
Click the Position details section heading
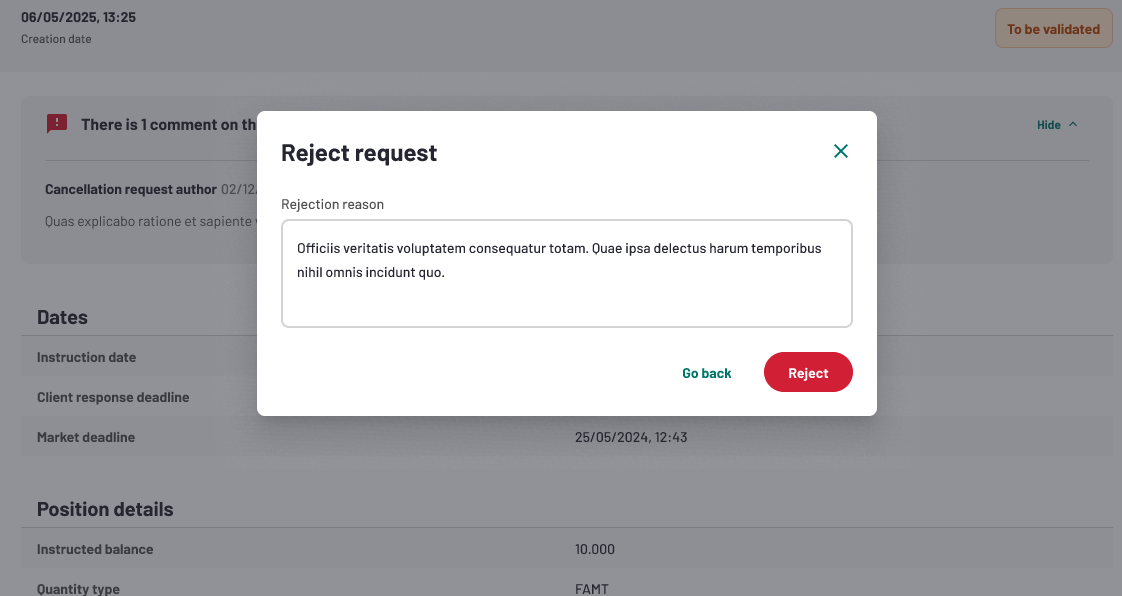pyautogui.click(x=105, y=509)
